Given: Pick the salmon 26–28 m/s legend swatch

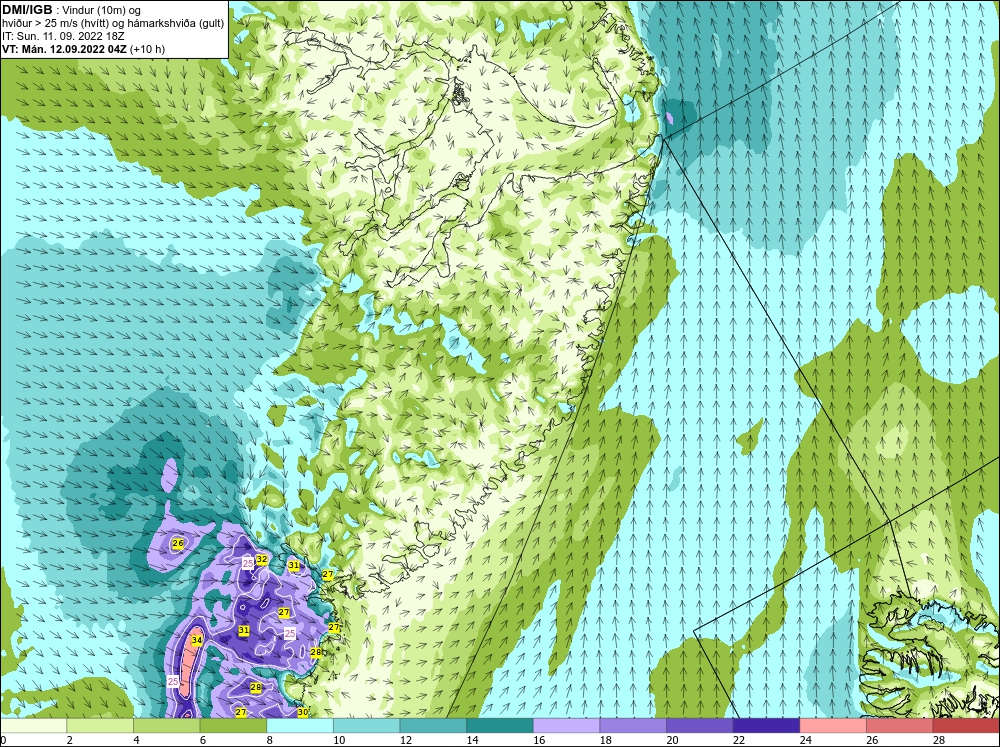Looking at the screenshot, I should point(900,725).
